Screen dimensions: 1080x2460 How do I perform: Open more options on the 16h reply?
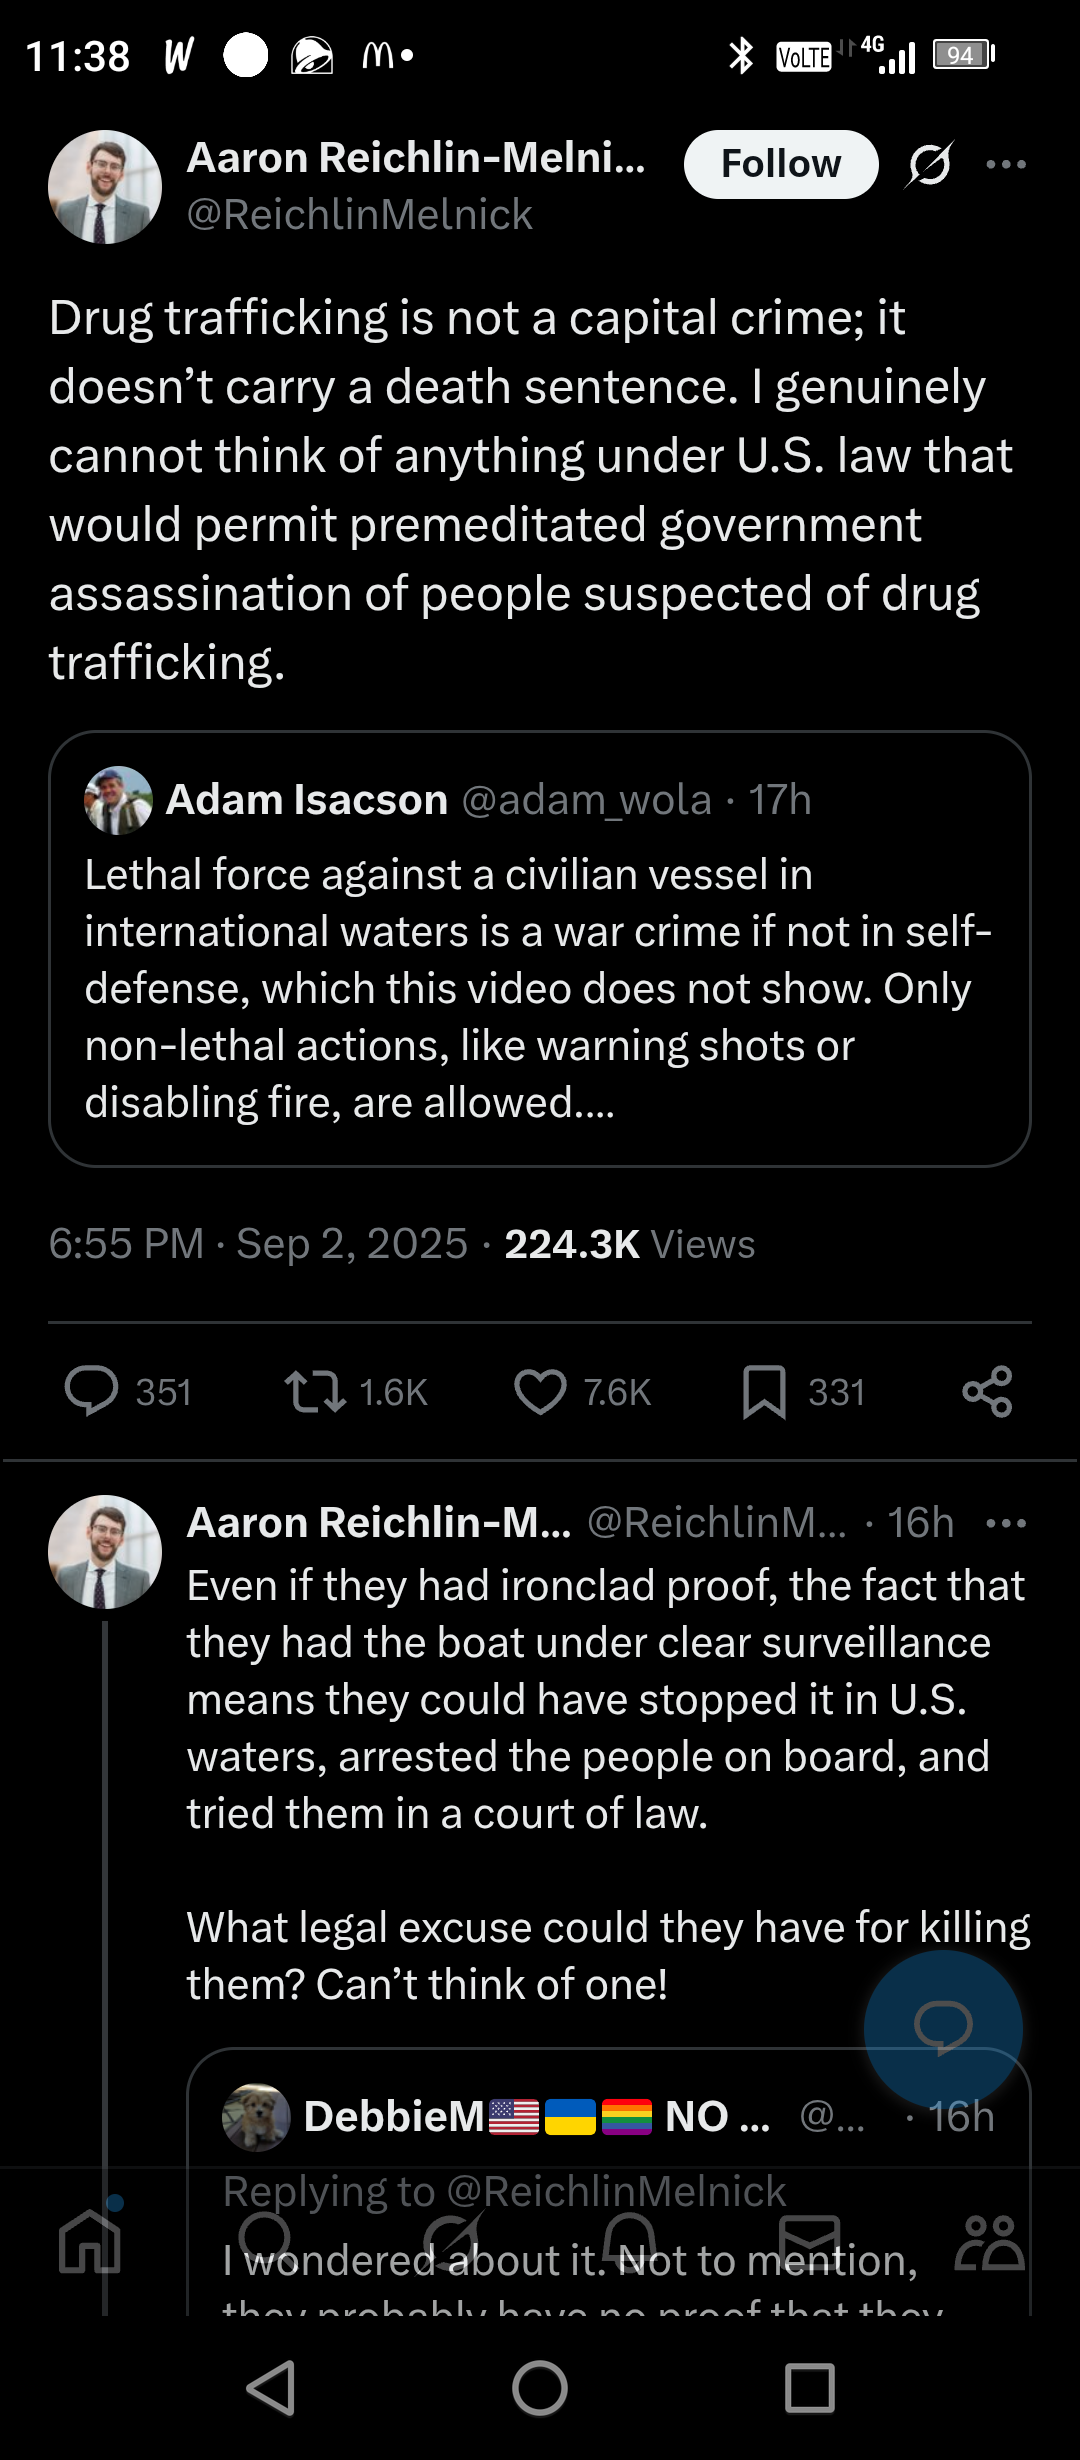pos(1006,1523)
